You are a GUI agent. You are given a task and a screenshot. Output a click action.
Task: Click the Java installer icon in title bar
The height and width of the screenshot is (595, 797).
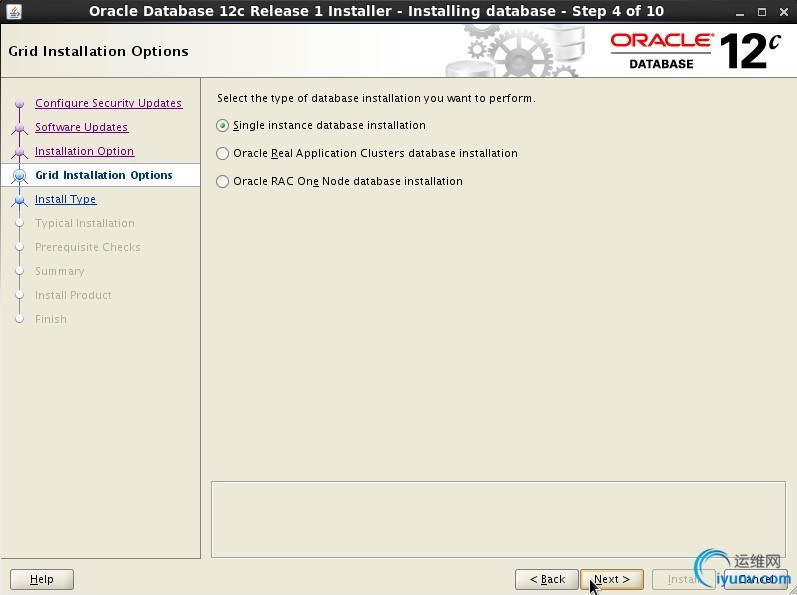pyautogui.click(x=14, y=11)
